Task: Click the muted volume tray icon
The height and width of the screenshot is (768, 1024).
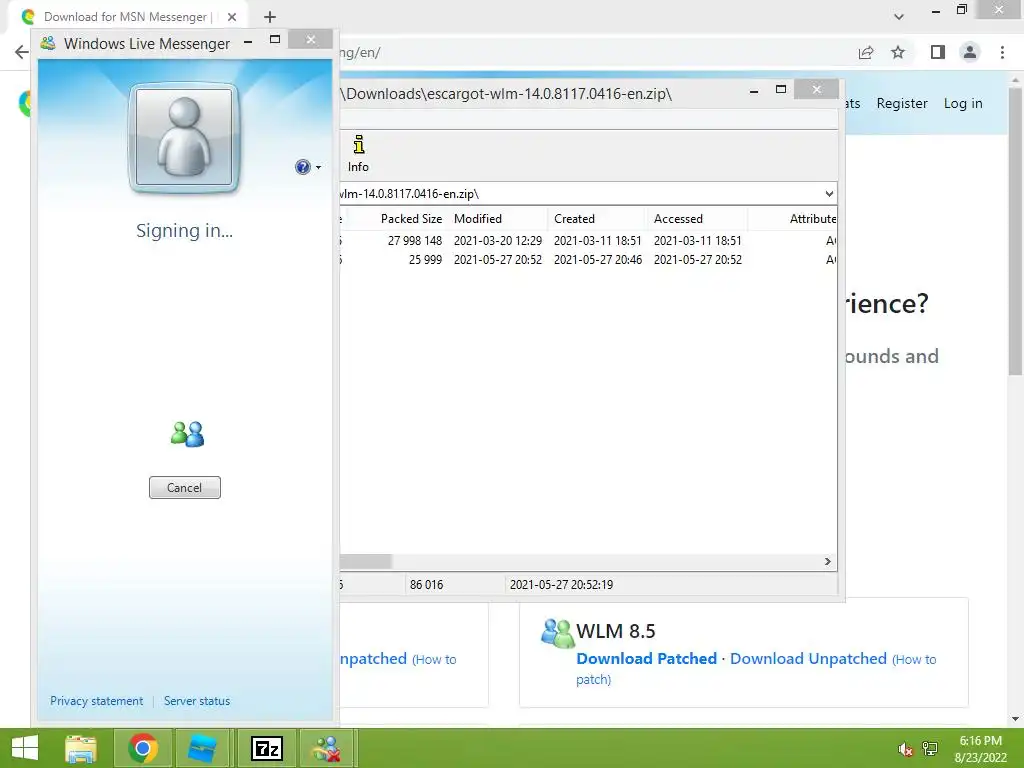Action: click(905, 749)
